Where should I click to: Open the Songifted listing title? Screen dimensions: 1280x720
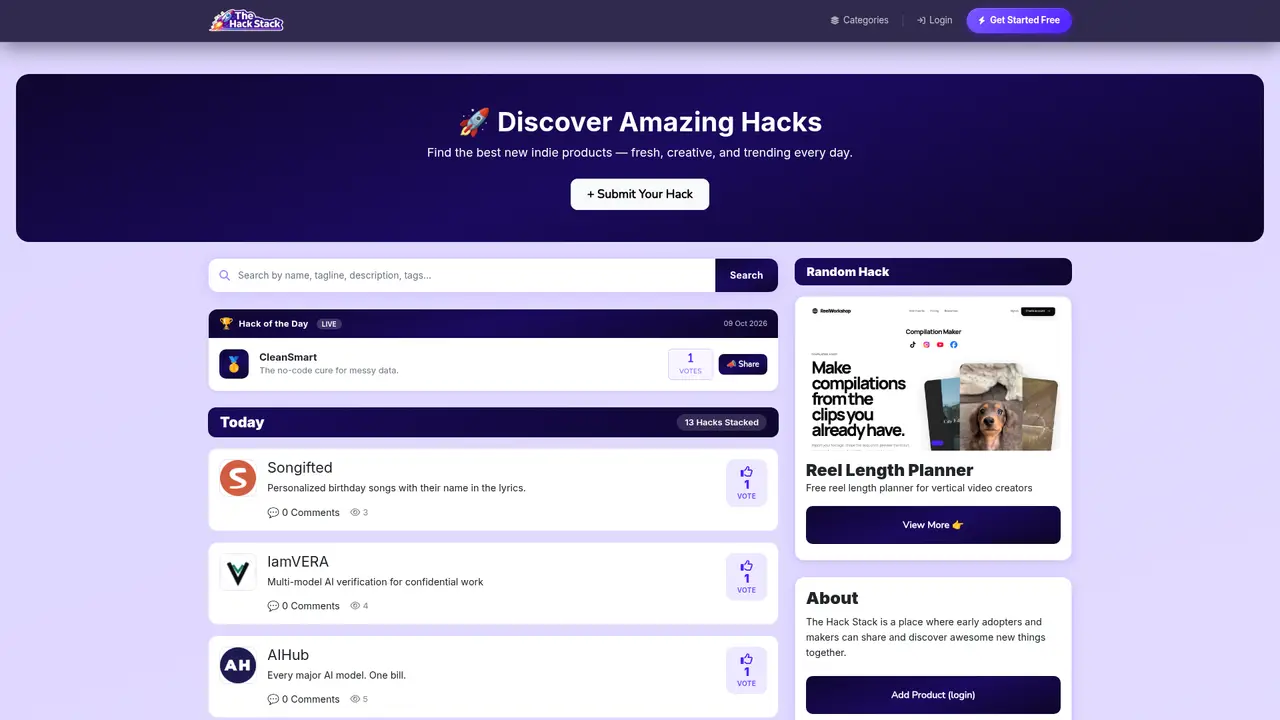[x=300, y=467]
